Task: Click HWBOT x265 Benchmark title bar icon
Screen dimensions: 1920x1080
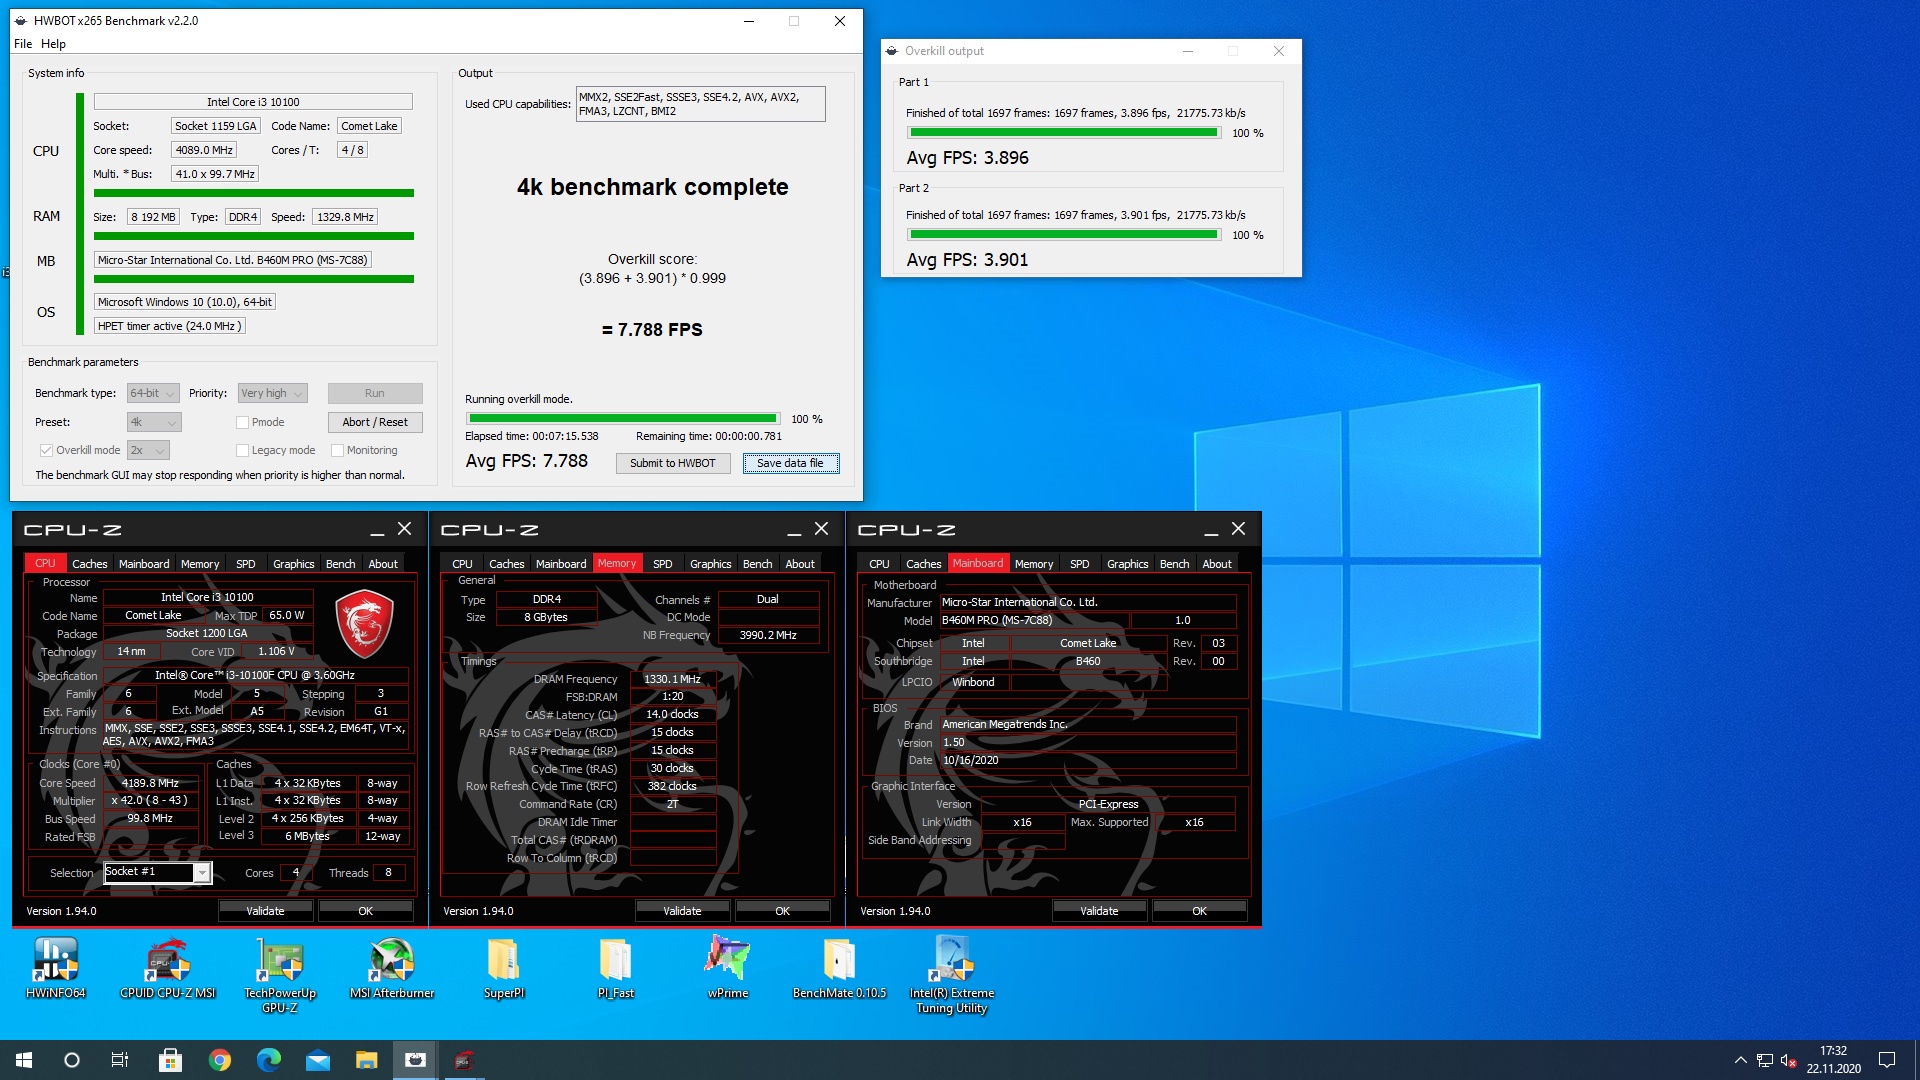Action: pos(22,20)
